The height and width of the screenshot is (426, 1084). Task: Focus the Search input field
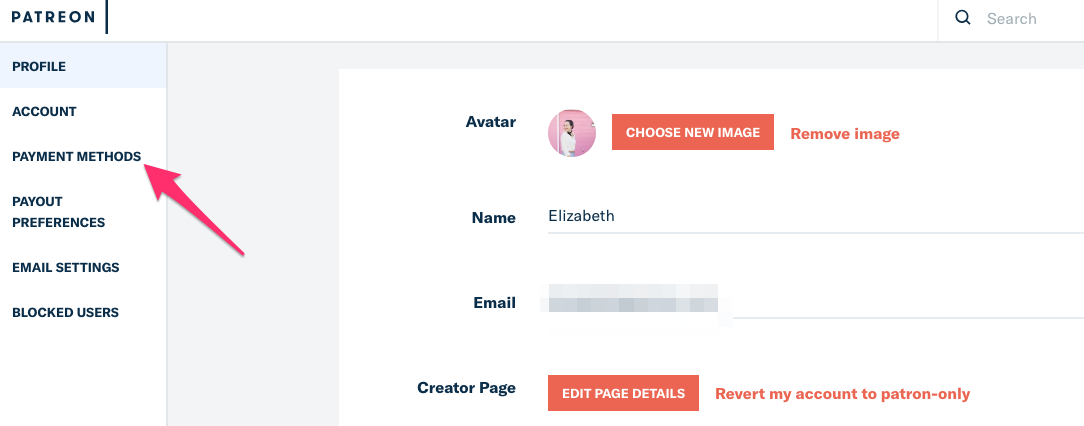click(1025, 18)
